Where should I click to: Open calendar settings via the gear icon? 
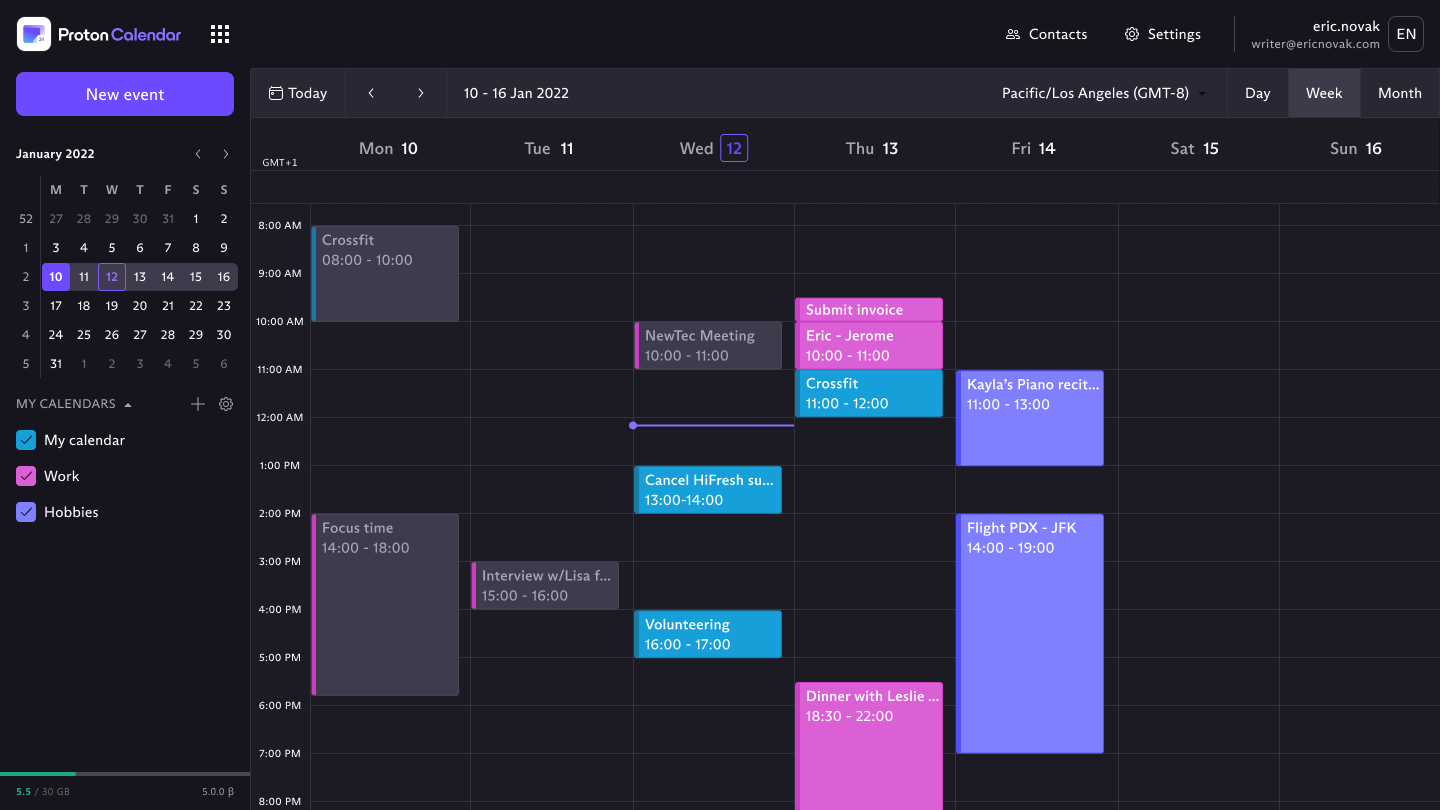(x=225, y=404)
